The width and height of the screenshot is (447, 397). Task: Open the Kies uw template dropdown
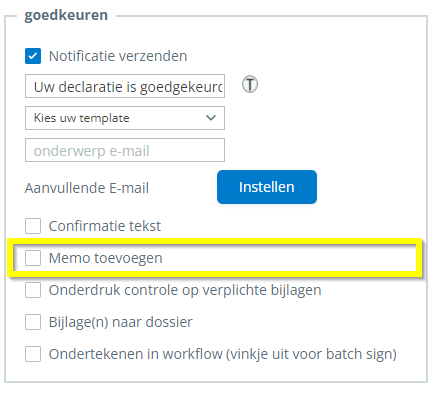[125, 118]
